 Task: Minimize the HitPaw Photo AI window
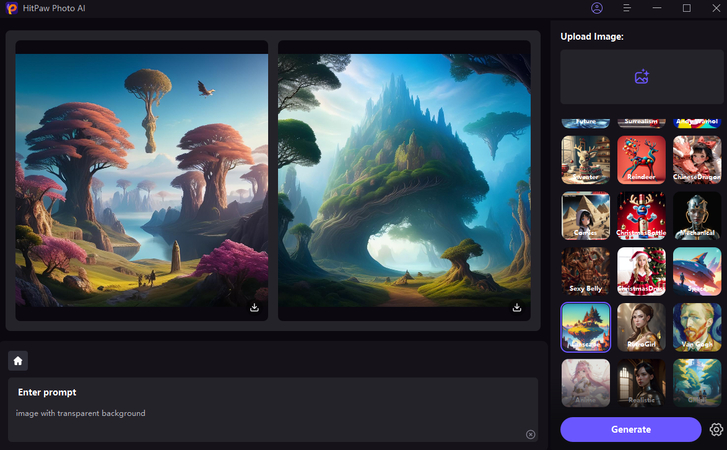pos(657,8)
